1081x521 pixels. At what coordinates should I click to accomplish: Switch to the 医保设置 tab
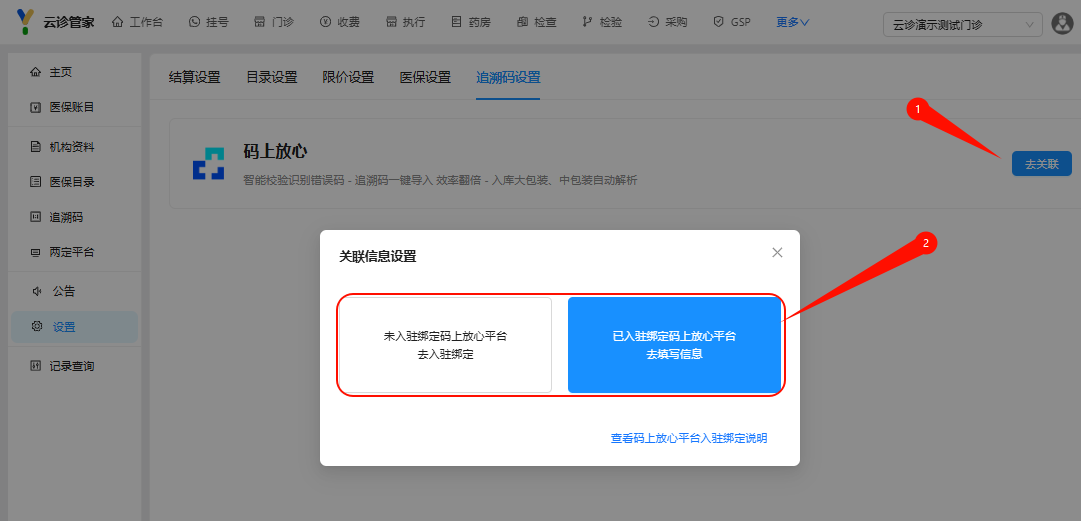[x=425, y=77]
